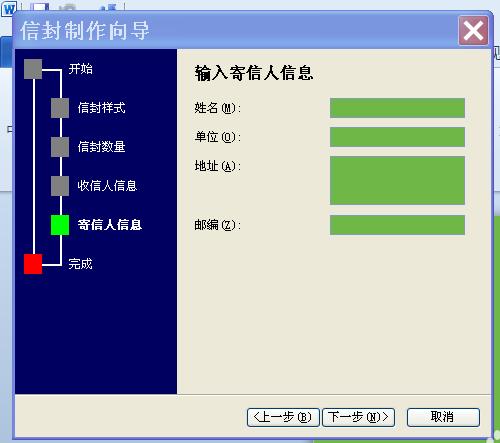Click the 取消 button
Screen dimensions: 500x443
pyautogui.click(x=443, y=417)
